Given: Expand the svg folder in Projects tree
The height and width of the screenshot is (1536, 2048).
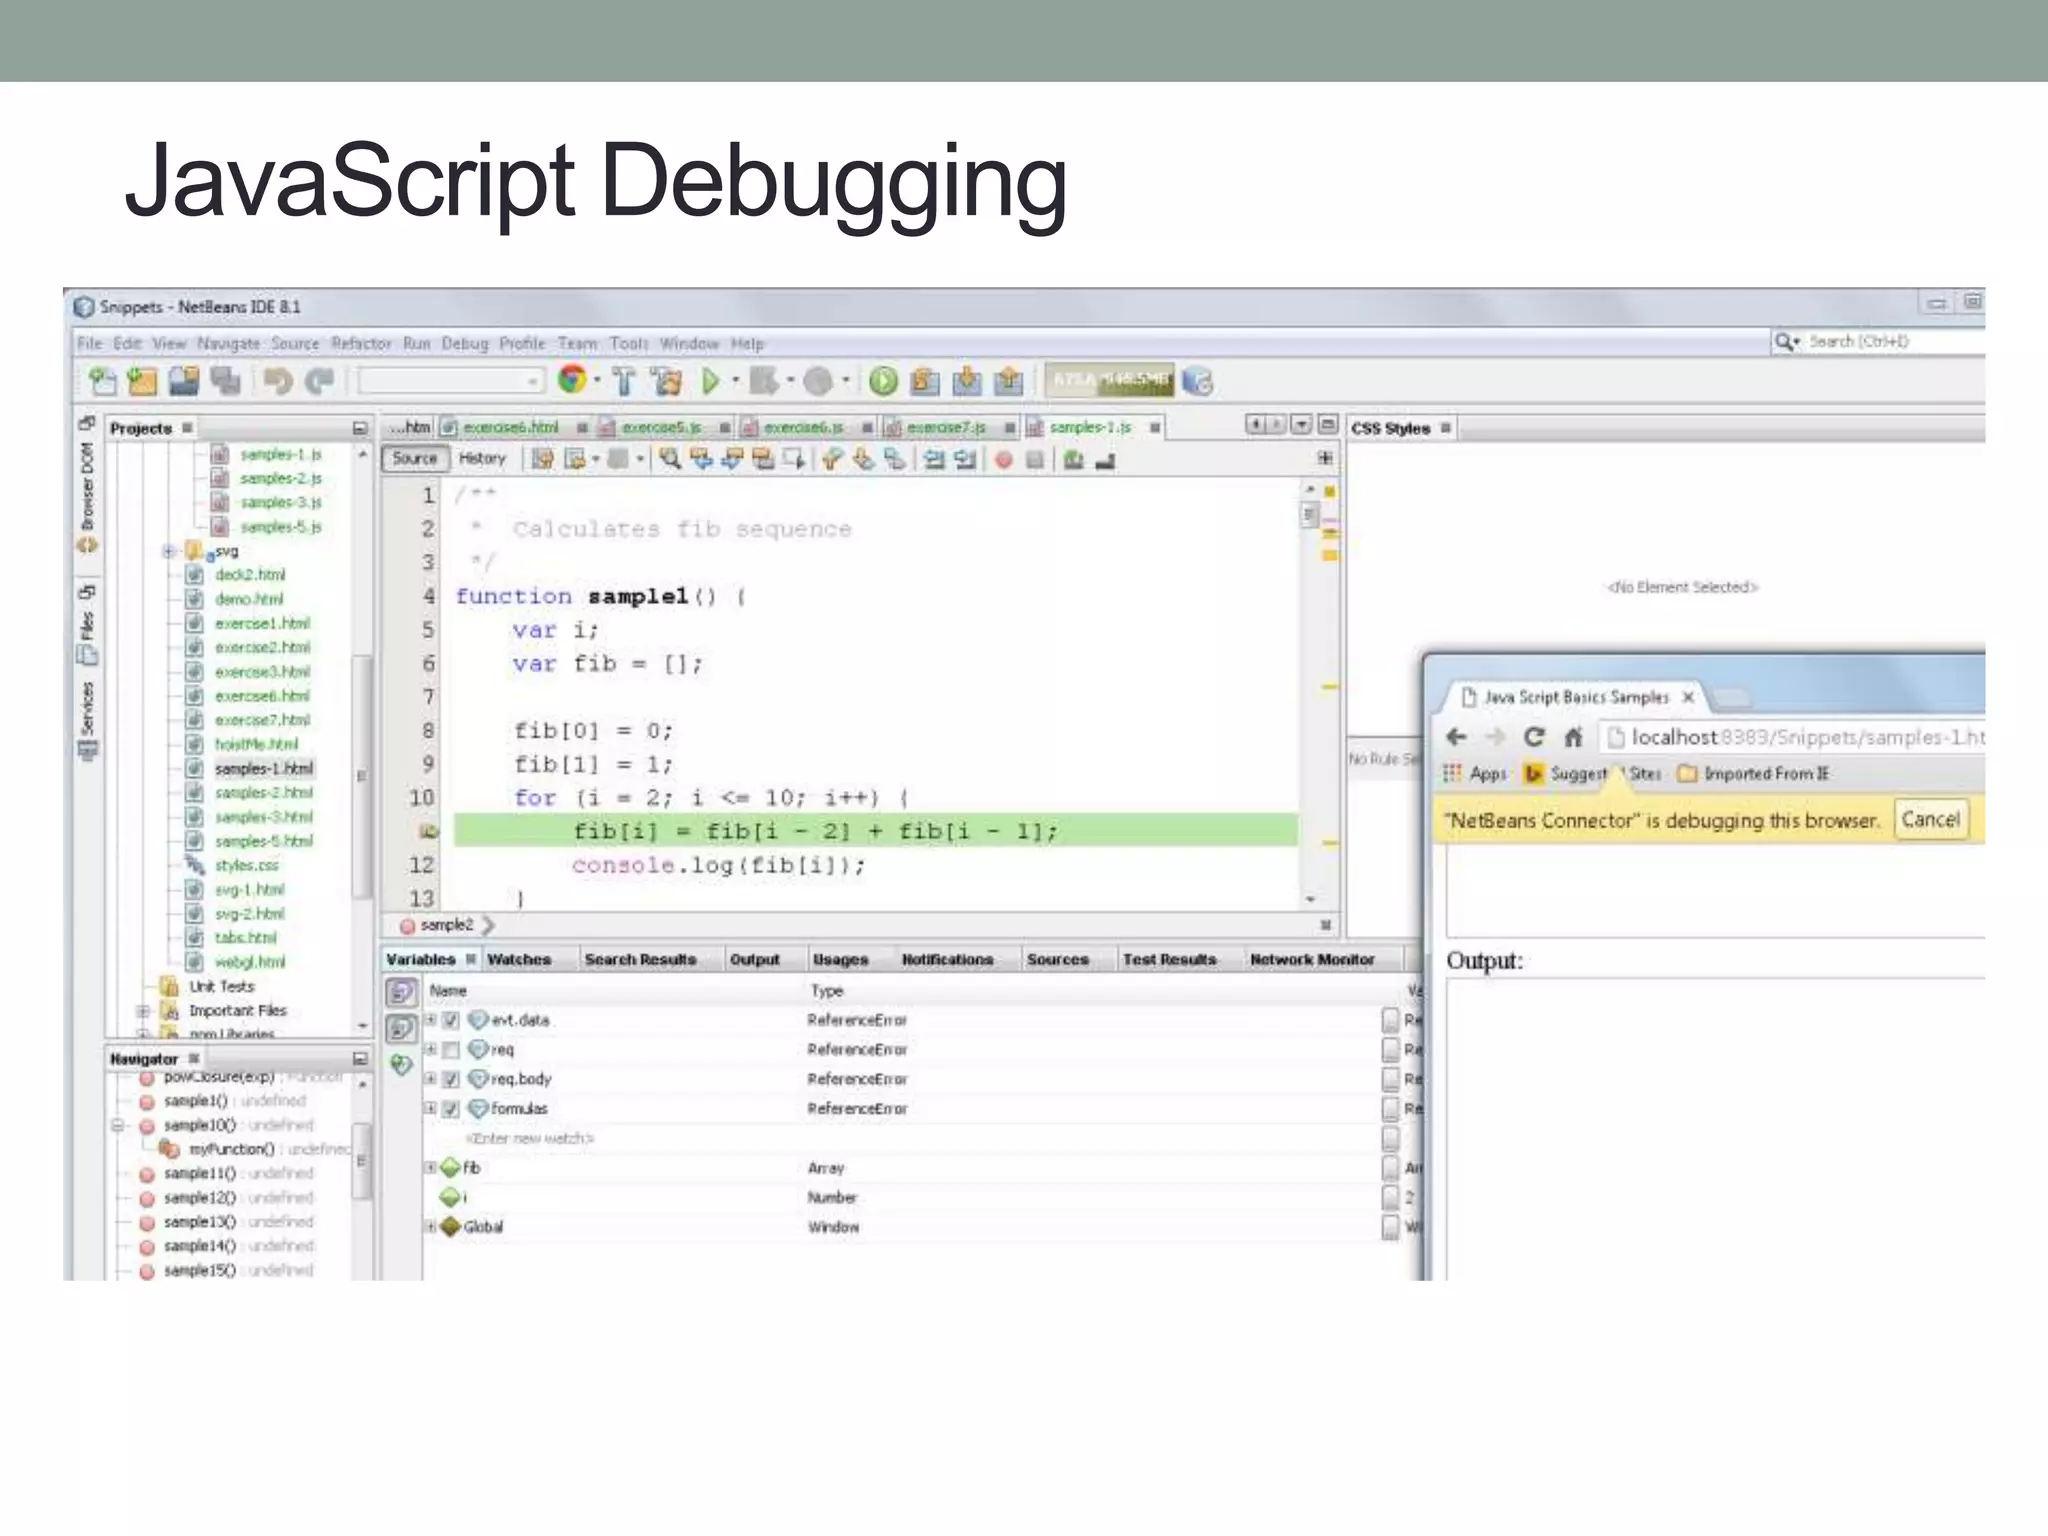Looking at the screenshot, I should pos(169,551).
